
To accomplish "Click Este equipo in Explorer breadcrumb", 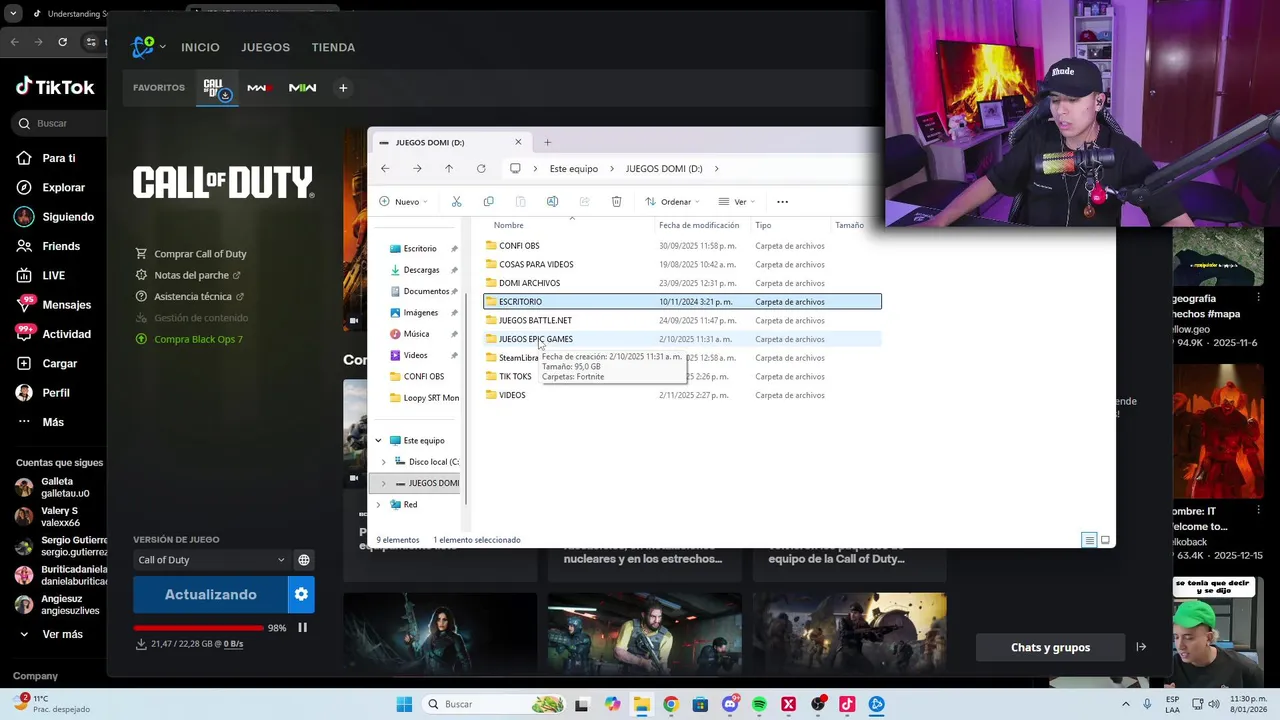I will click(x=573, y=169).
